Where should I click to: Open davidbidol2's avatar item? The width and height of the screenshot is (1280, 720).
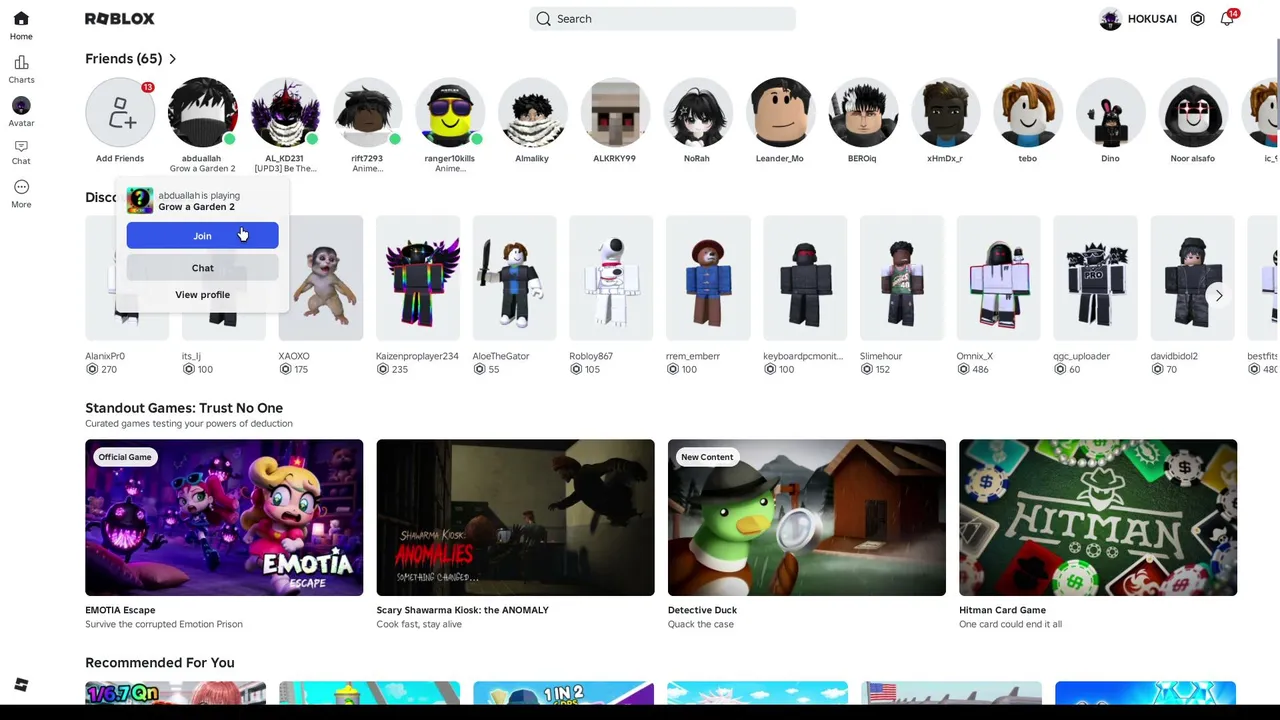pos(1194,277)
